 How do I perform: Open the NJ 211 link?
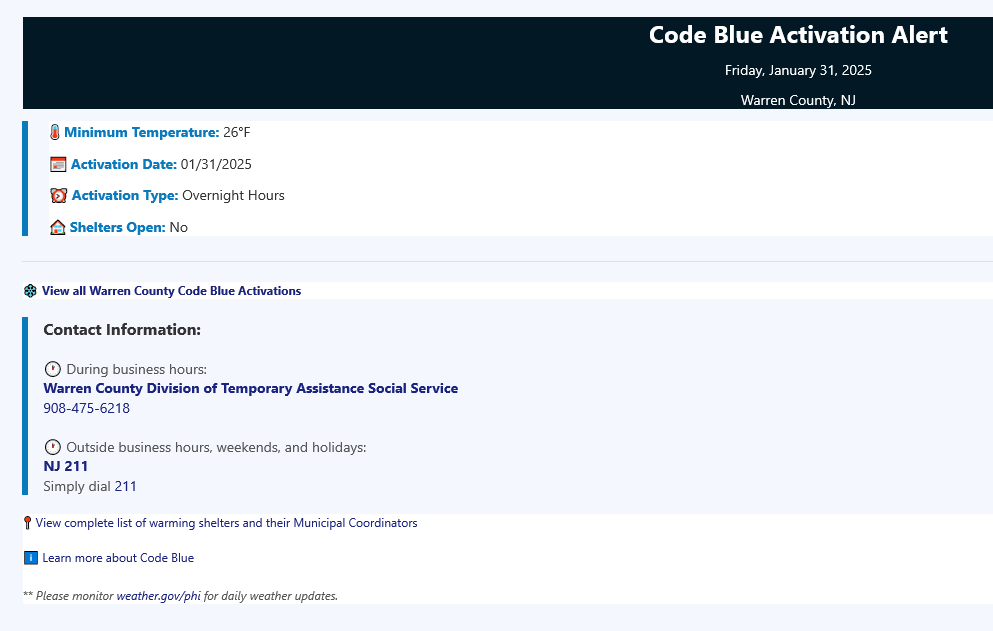pyautogui.click(x=65, y=466)
